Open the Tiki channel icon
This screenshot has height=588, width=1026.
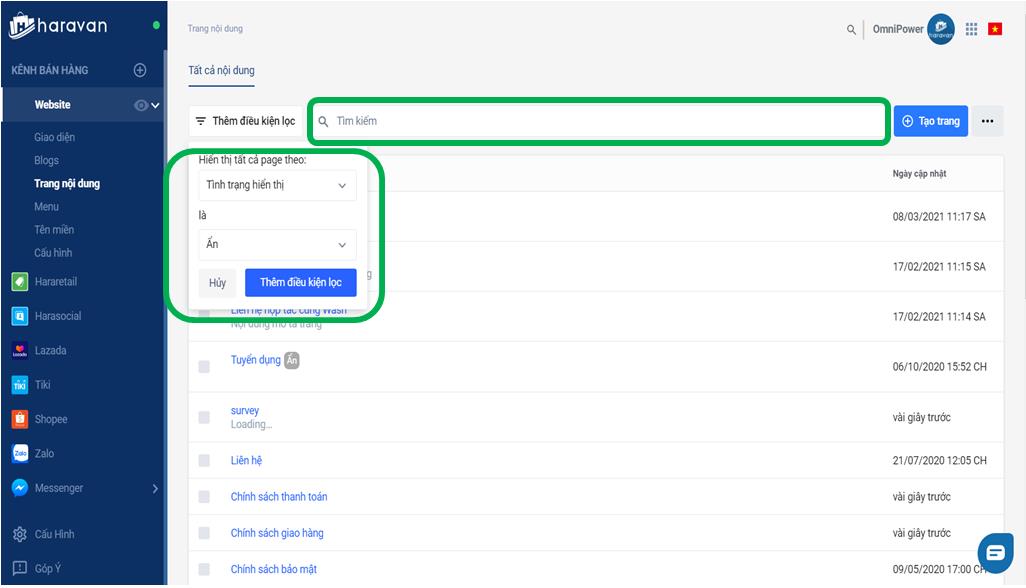pyautogui.click(x=20, y=385)
